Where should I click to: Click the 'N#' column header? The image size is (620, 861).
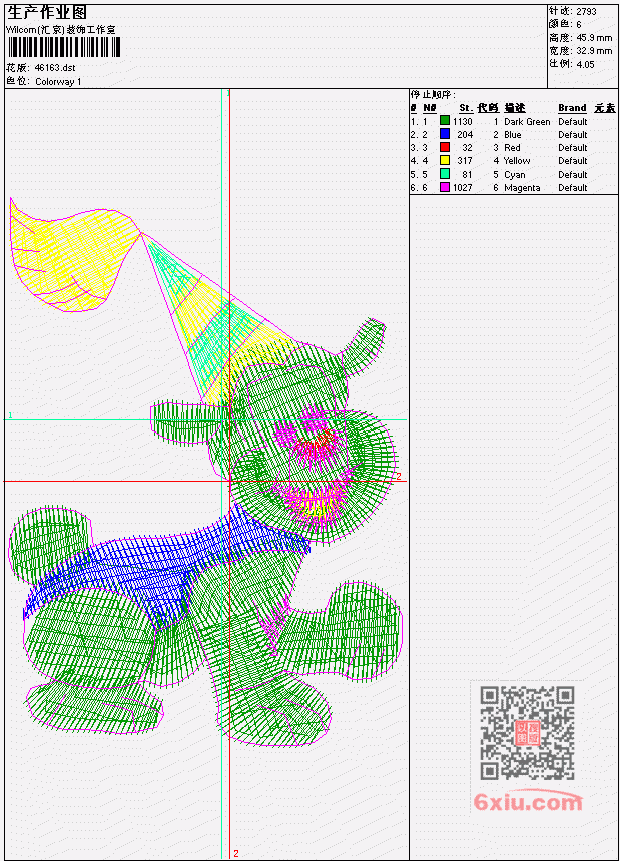coord(429,108)
